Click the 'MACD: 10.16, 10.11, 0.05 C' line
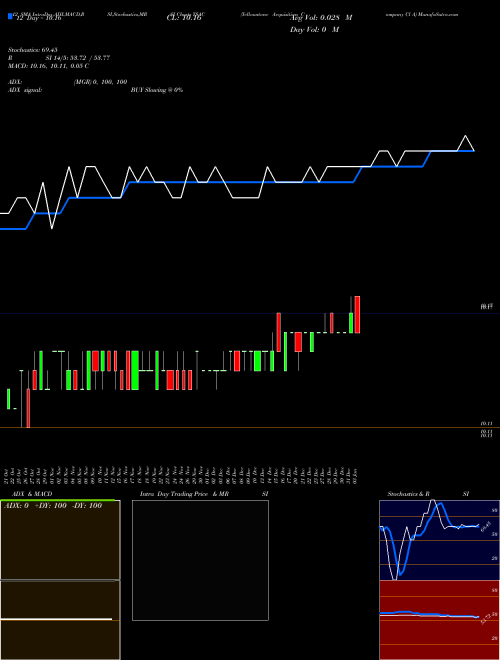 48,66
